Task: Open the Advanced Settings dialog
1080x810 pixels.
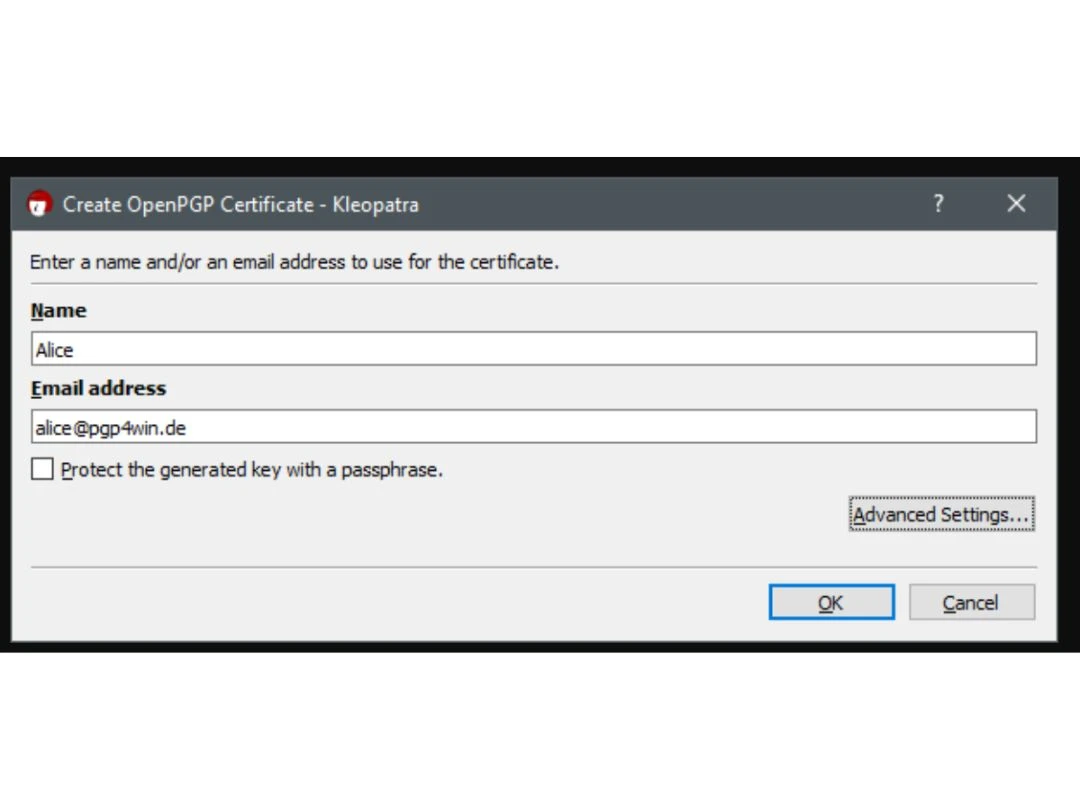Action: coord(940,515)
